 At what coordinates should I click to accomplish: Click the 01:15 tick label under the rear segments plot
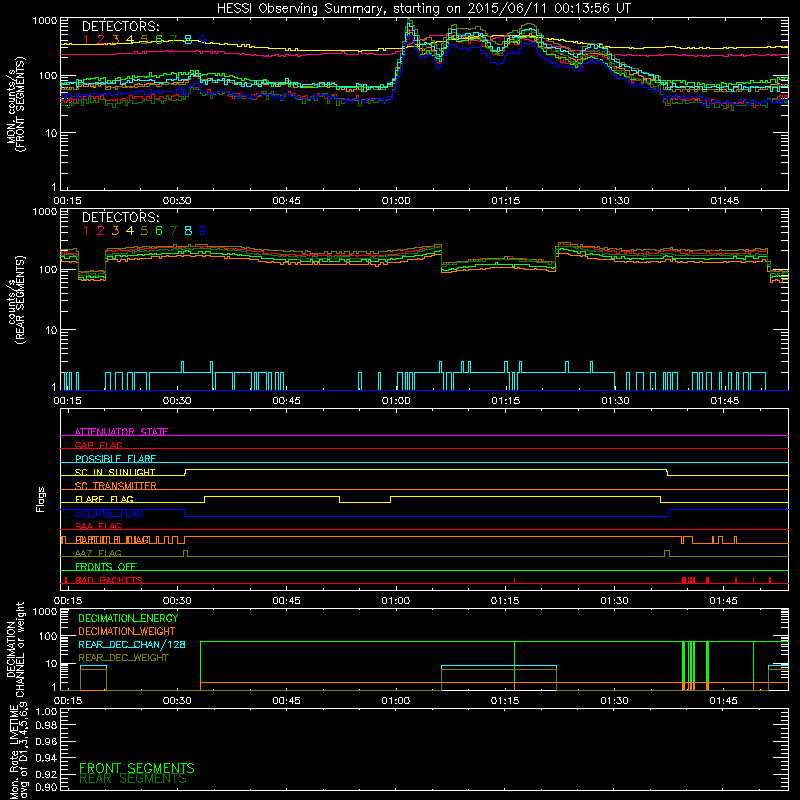(x=506, y=401)
